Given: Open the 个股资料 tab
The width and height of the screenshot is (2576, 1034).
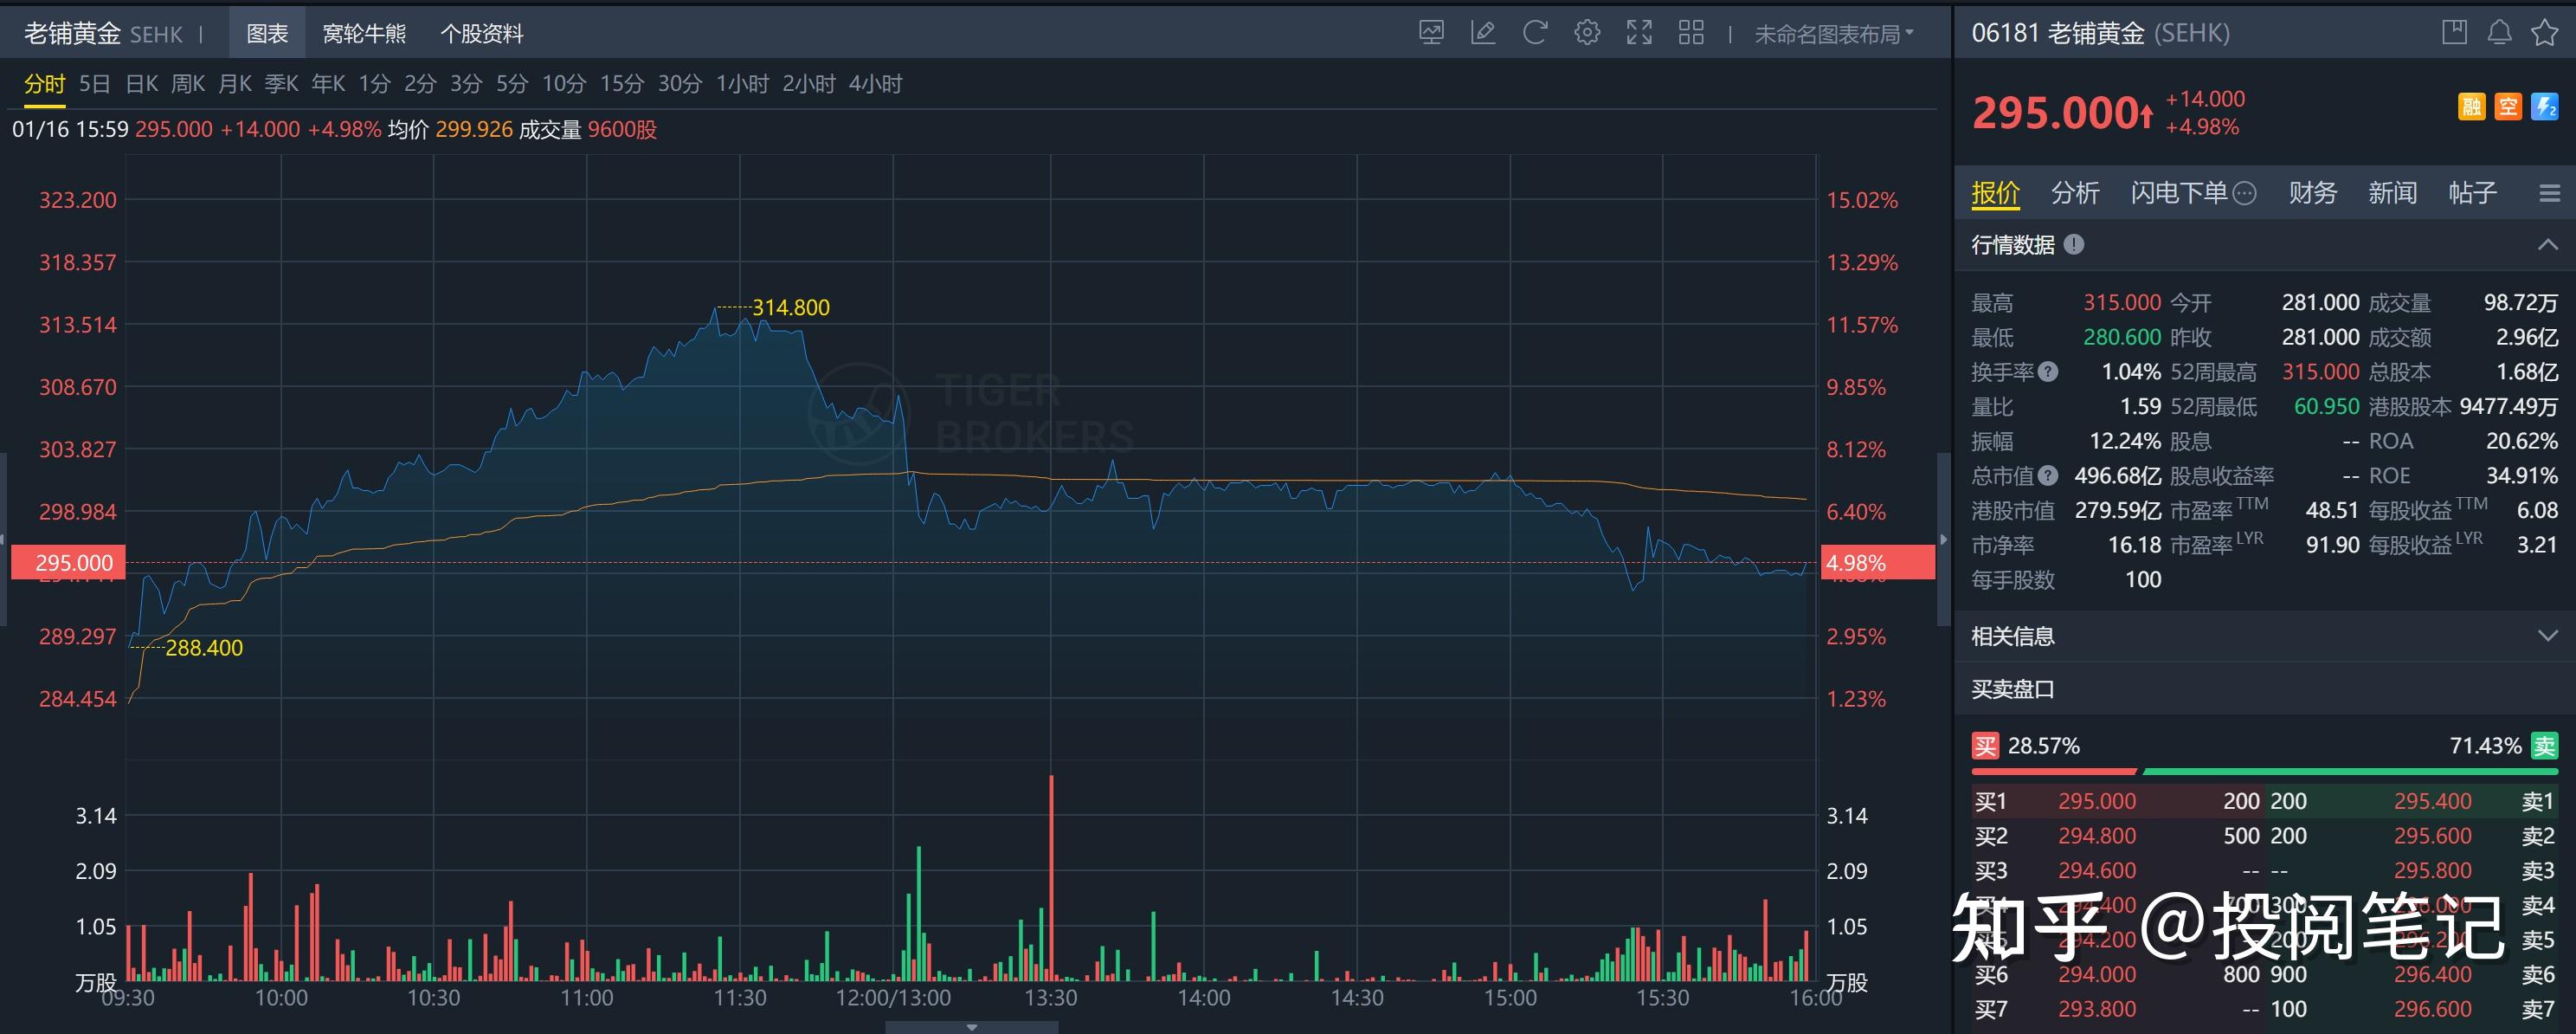Looking at the screenshot, I should tap(482, 34).
